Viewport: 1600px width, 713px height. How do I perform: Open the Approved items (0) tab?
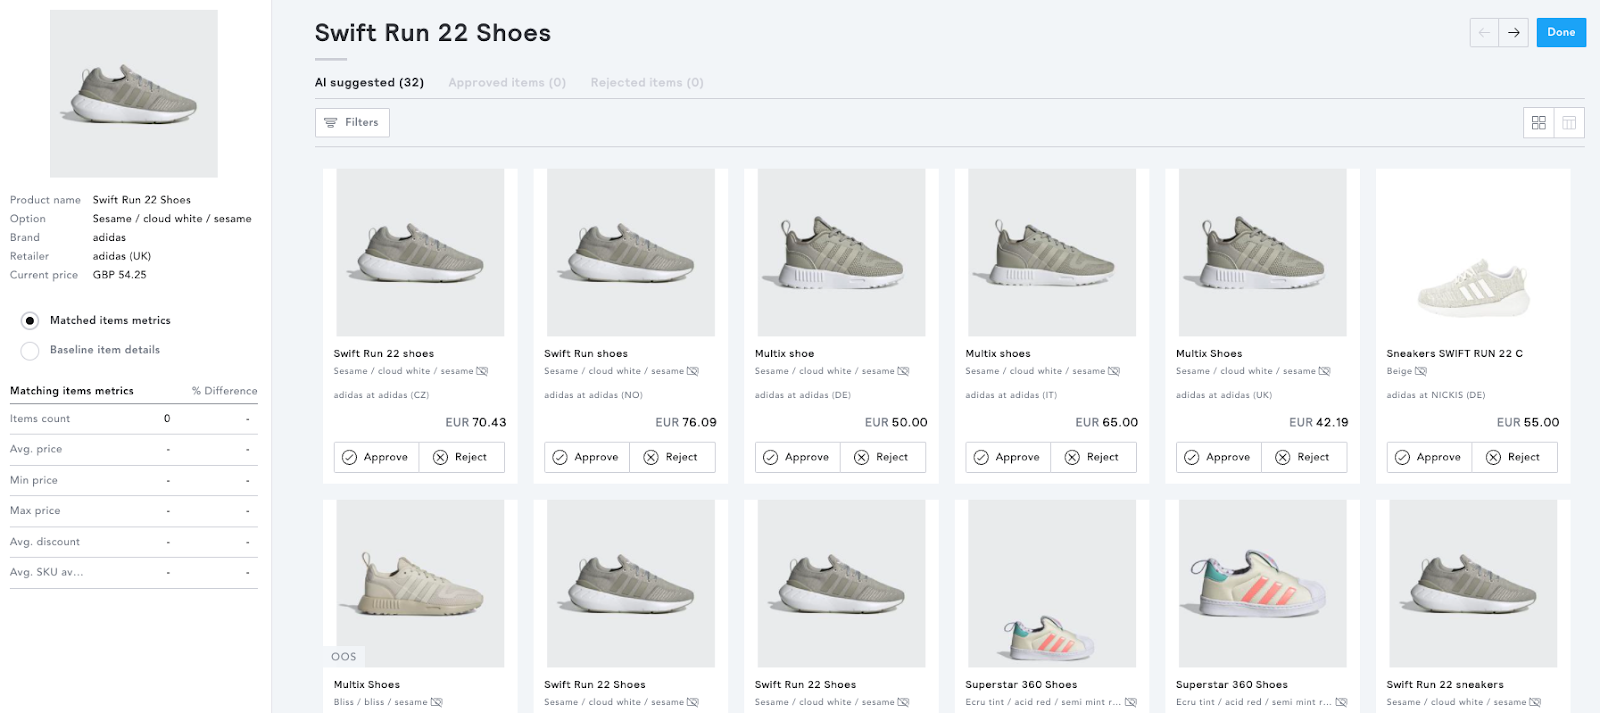507,83
